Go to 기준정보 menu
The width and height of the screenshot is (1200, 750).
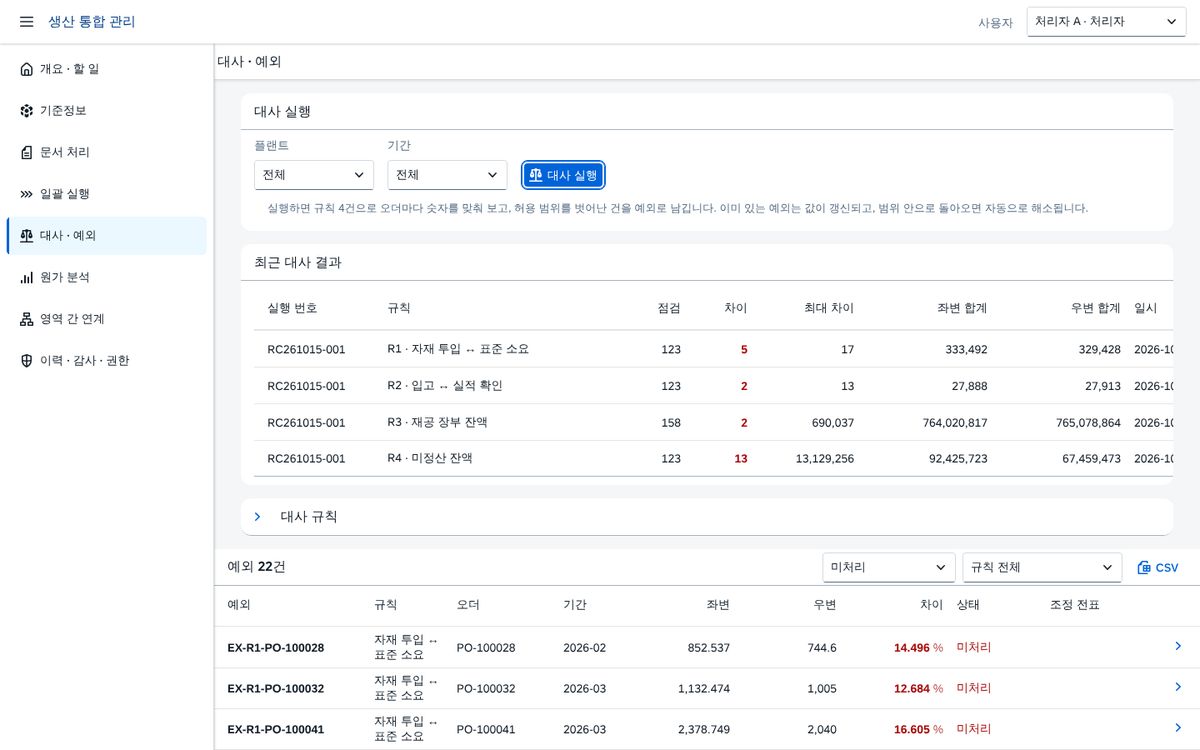point(106,111)
